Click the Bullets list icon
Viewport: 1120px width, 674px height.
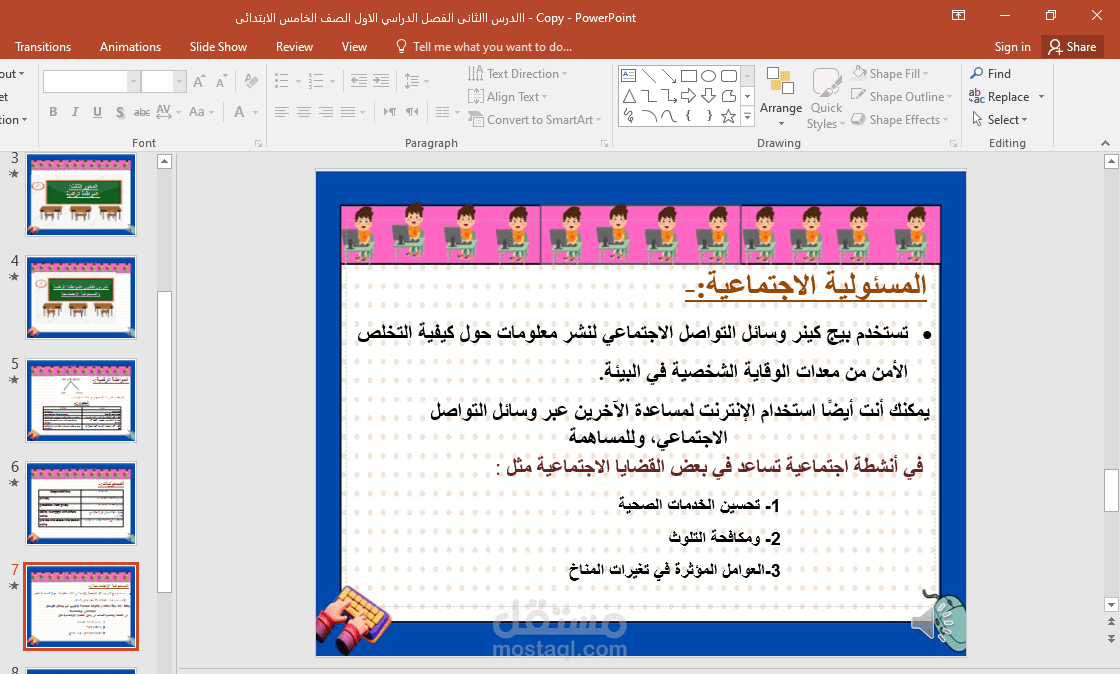pos(281,81)
